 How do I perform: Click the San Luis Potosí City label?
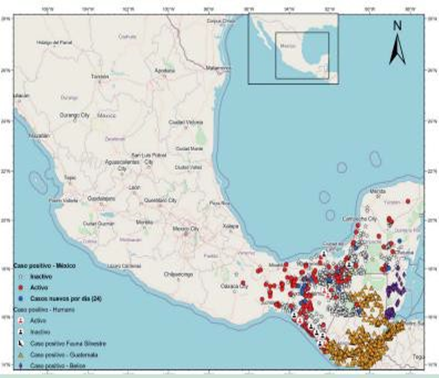pos(149,158)
